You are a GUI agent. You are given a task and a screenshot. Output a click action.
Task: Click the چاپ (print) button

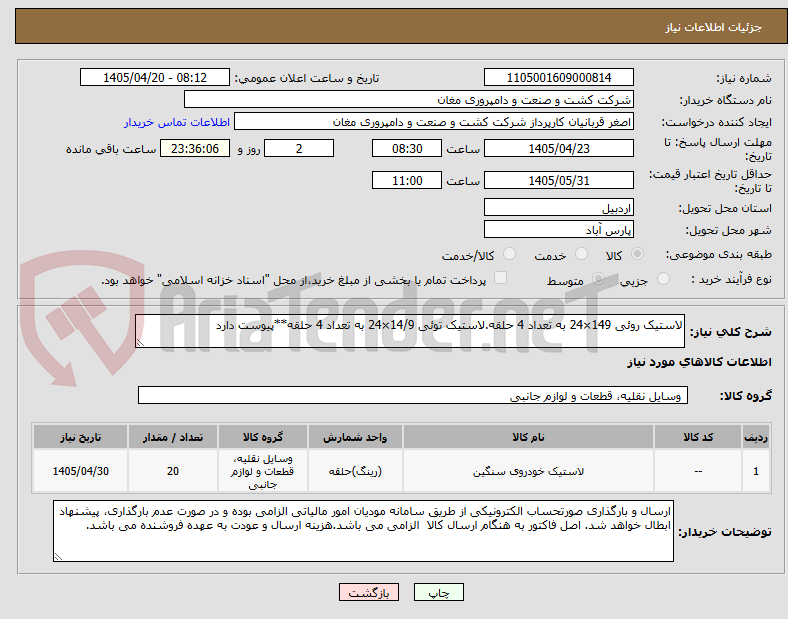(438, 592)
